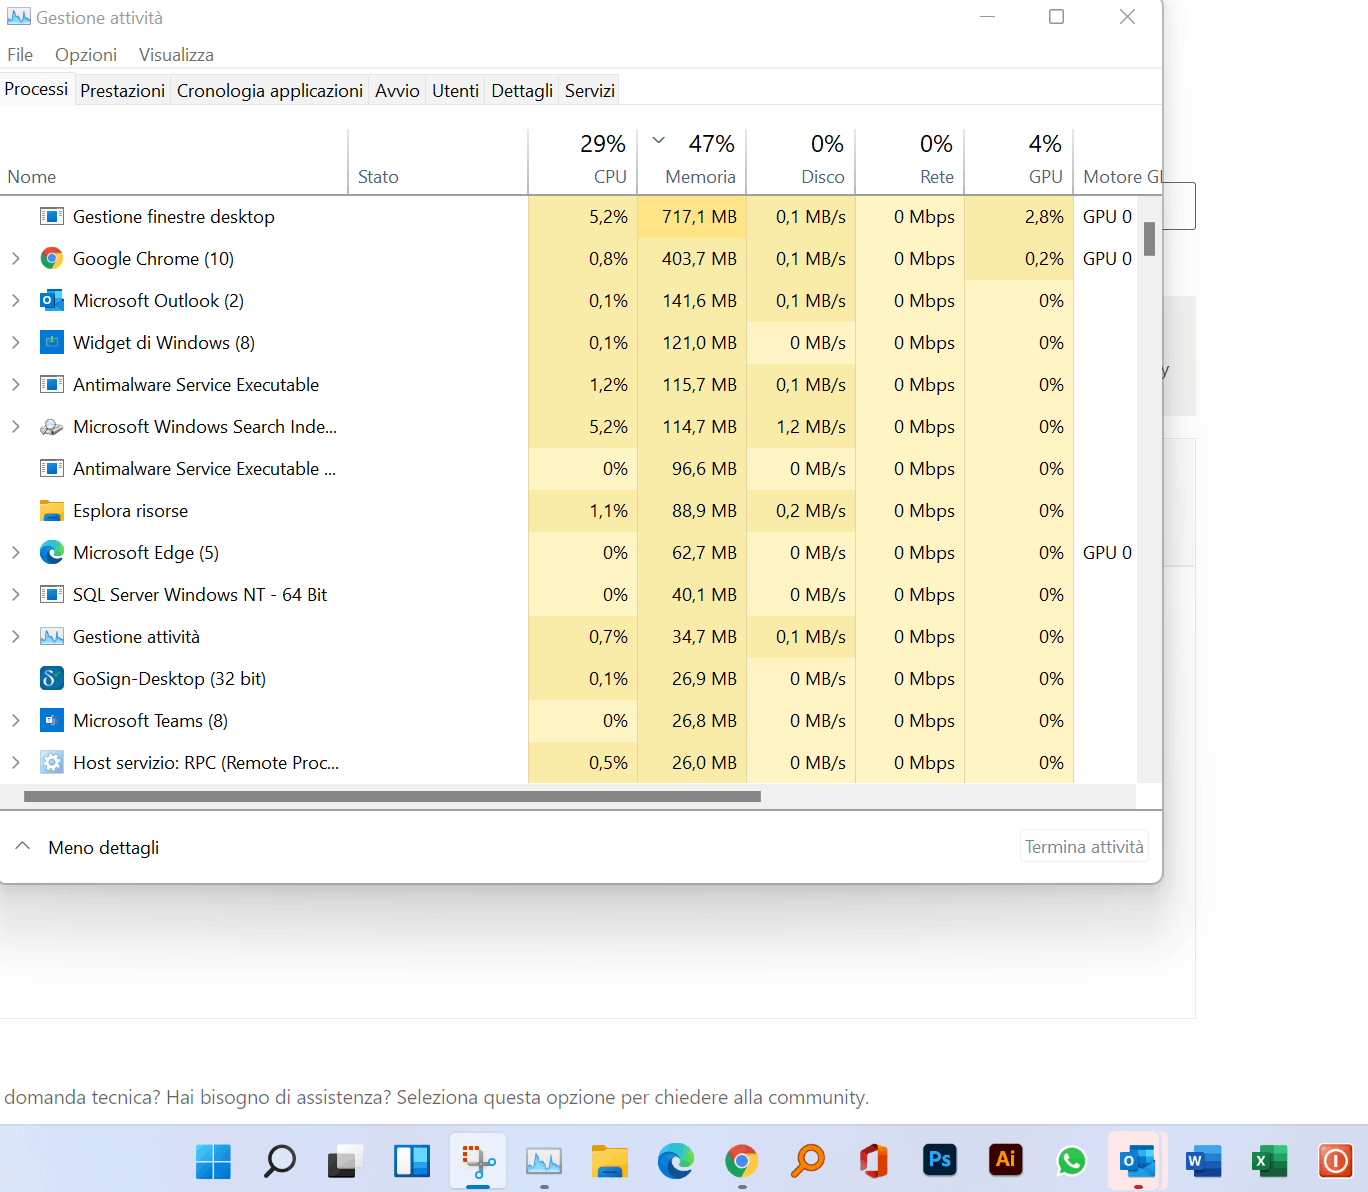The width and height of the screenshot is (1368, 1192).
Task: Switch to the Servizi tab
Action: coord(590,91)
